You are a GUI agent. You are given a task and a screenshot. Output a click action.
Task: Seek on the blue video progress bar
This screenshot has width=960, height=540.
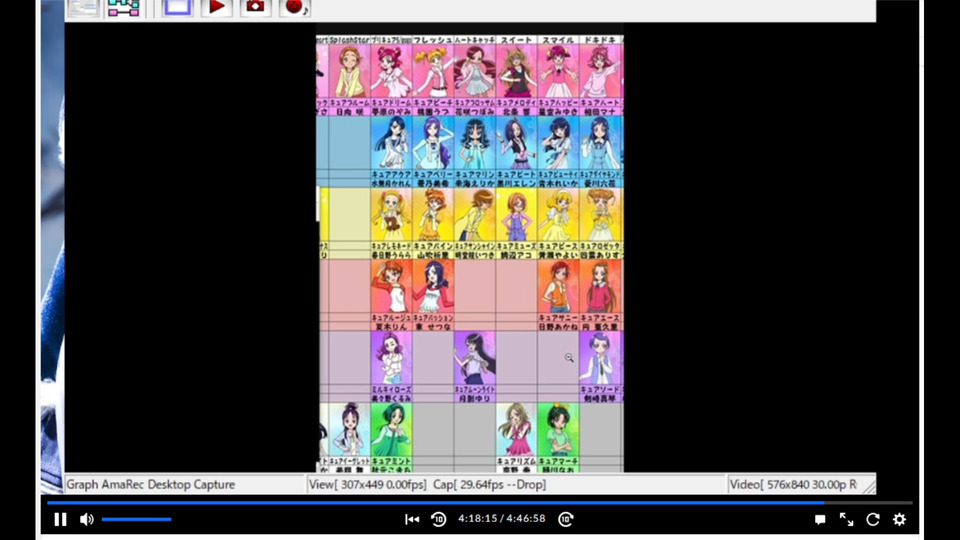[479, 503]
